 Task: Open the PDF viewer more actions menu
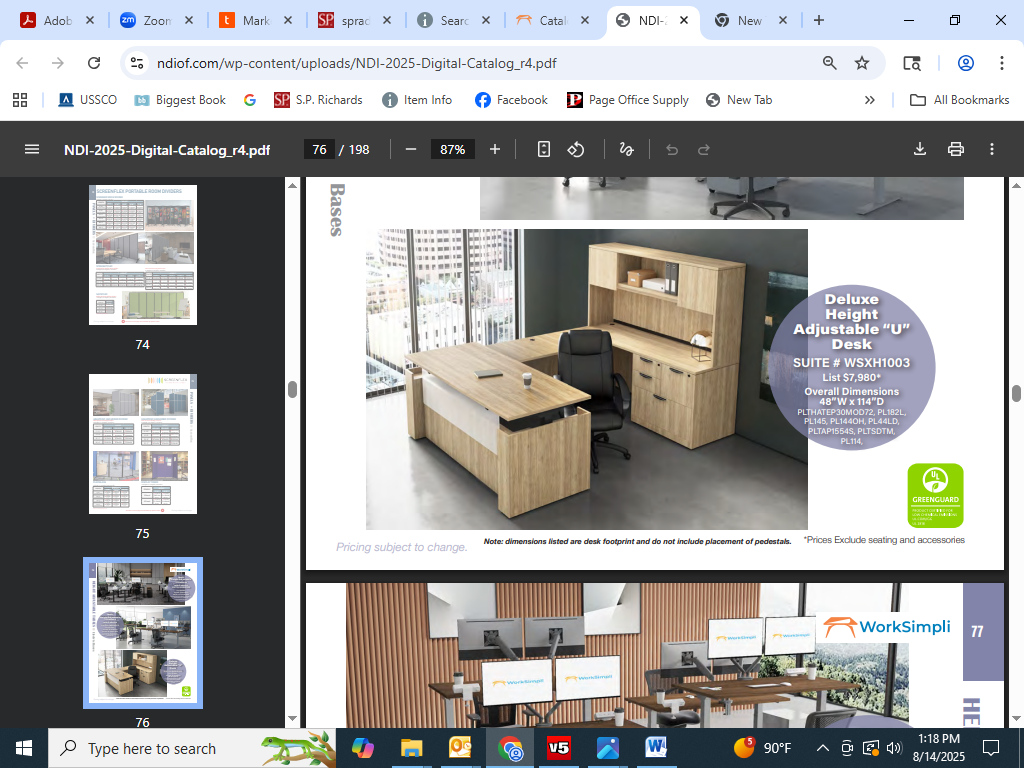pos(992,149)
